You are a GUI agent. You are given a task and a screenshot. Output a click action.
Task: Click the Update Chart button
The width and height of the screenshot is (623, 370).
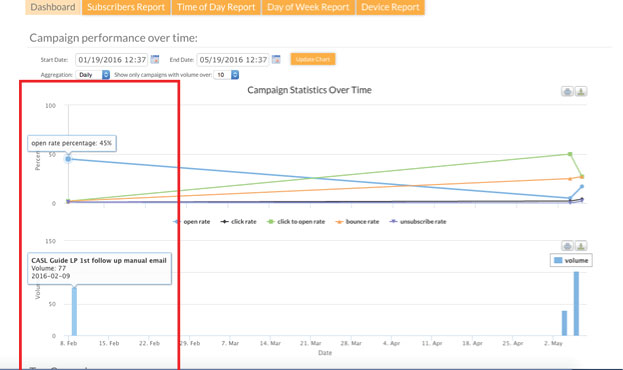coord(313,59)
